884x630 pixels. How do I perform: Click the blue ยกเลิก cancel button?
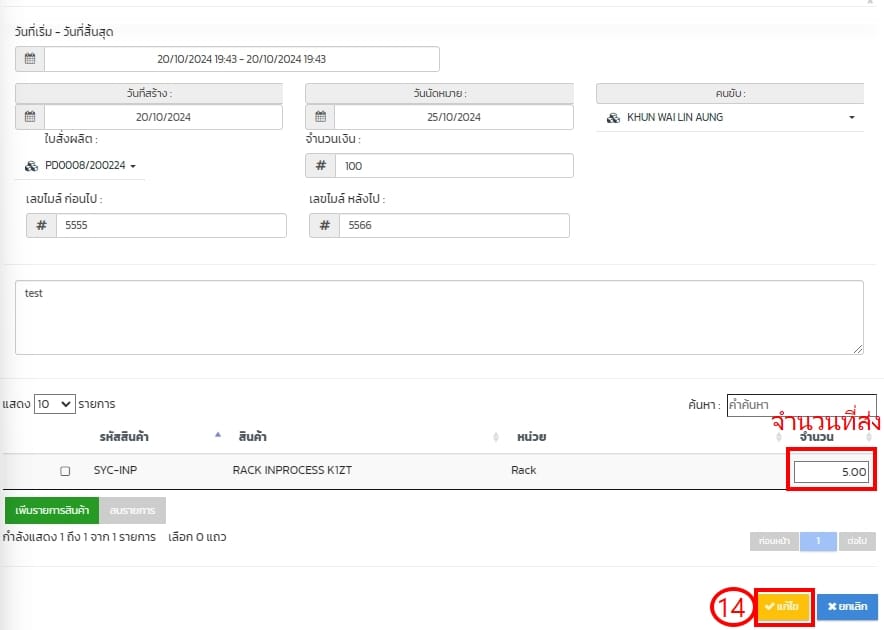point(847,607)
